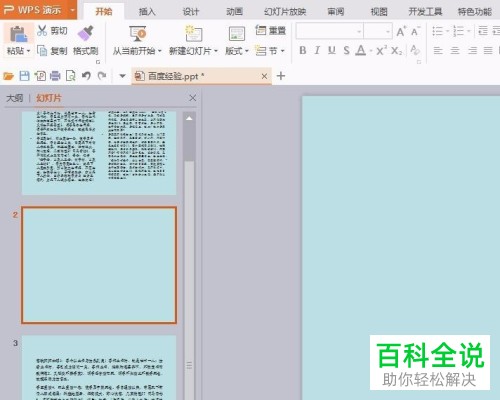Click the export to PDF icon

tap(40, 76)
